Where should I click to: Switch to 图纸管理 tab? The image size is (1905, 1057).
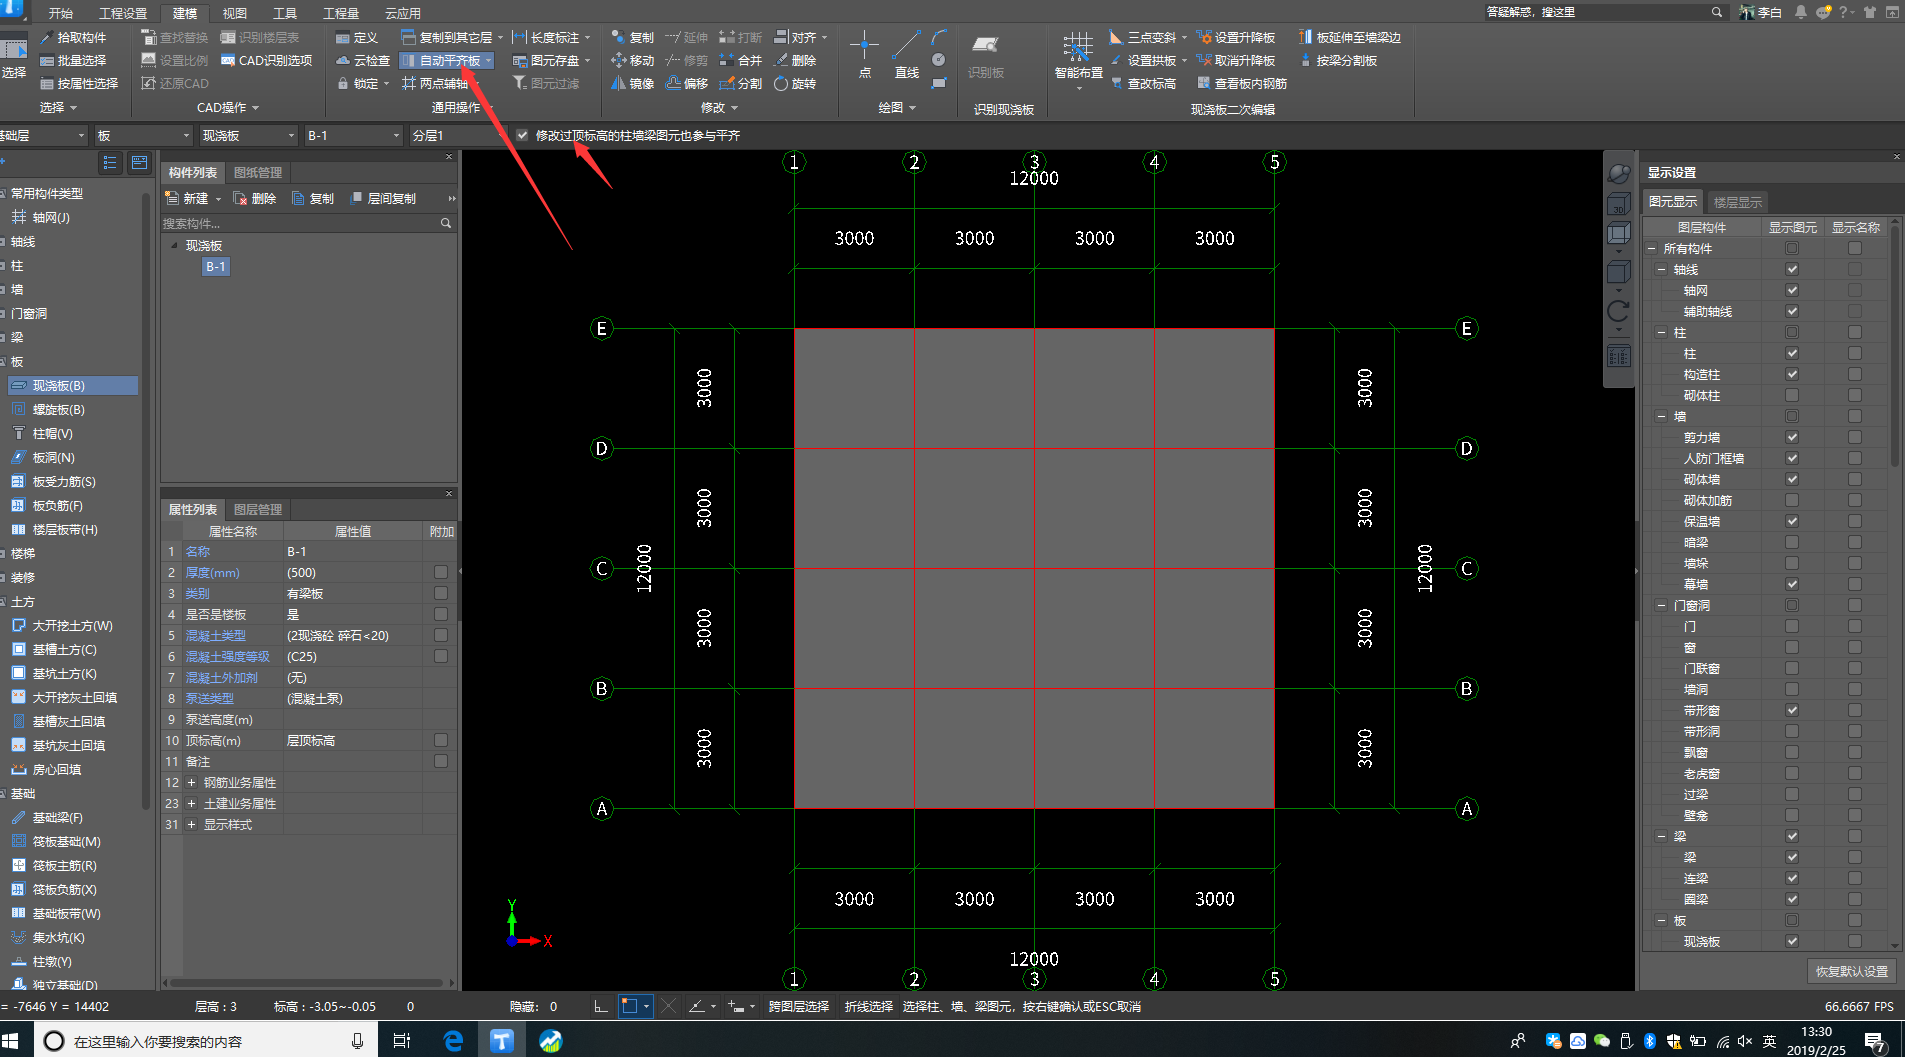pos(258,172)
